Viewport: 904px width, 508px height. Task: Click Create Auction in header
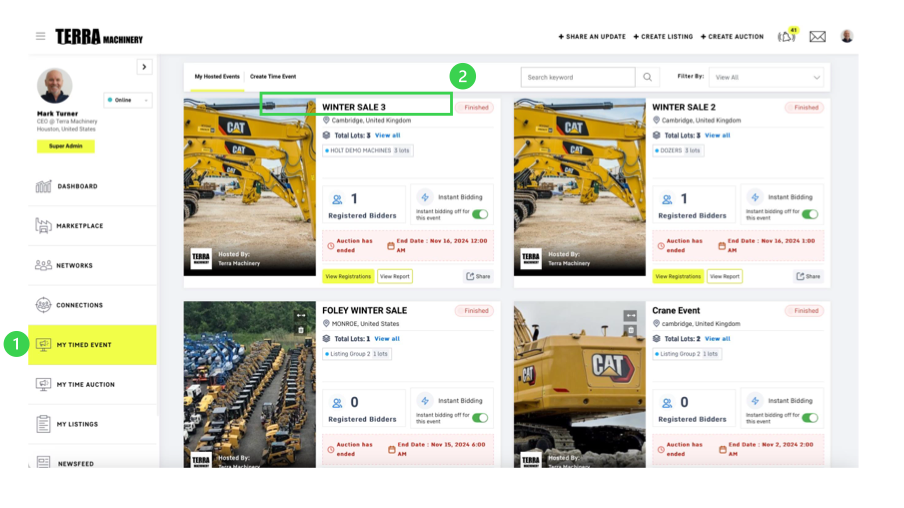click(732, 36)
